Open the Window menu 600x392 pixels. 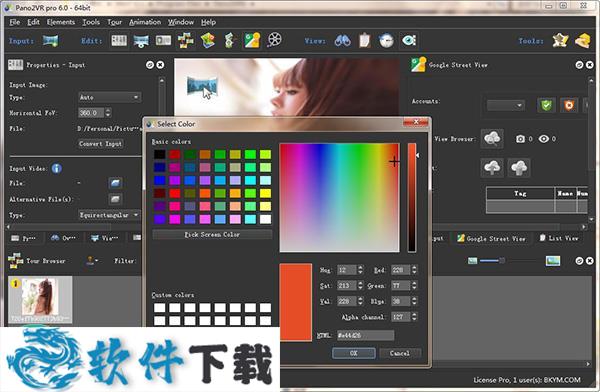pos(181,22)
